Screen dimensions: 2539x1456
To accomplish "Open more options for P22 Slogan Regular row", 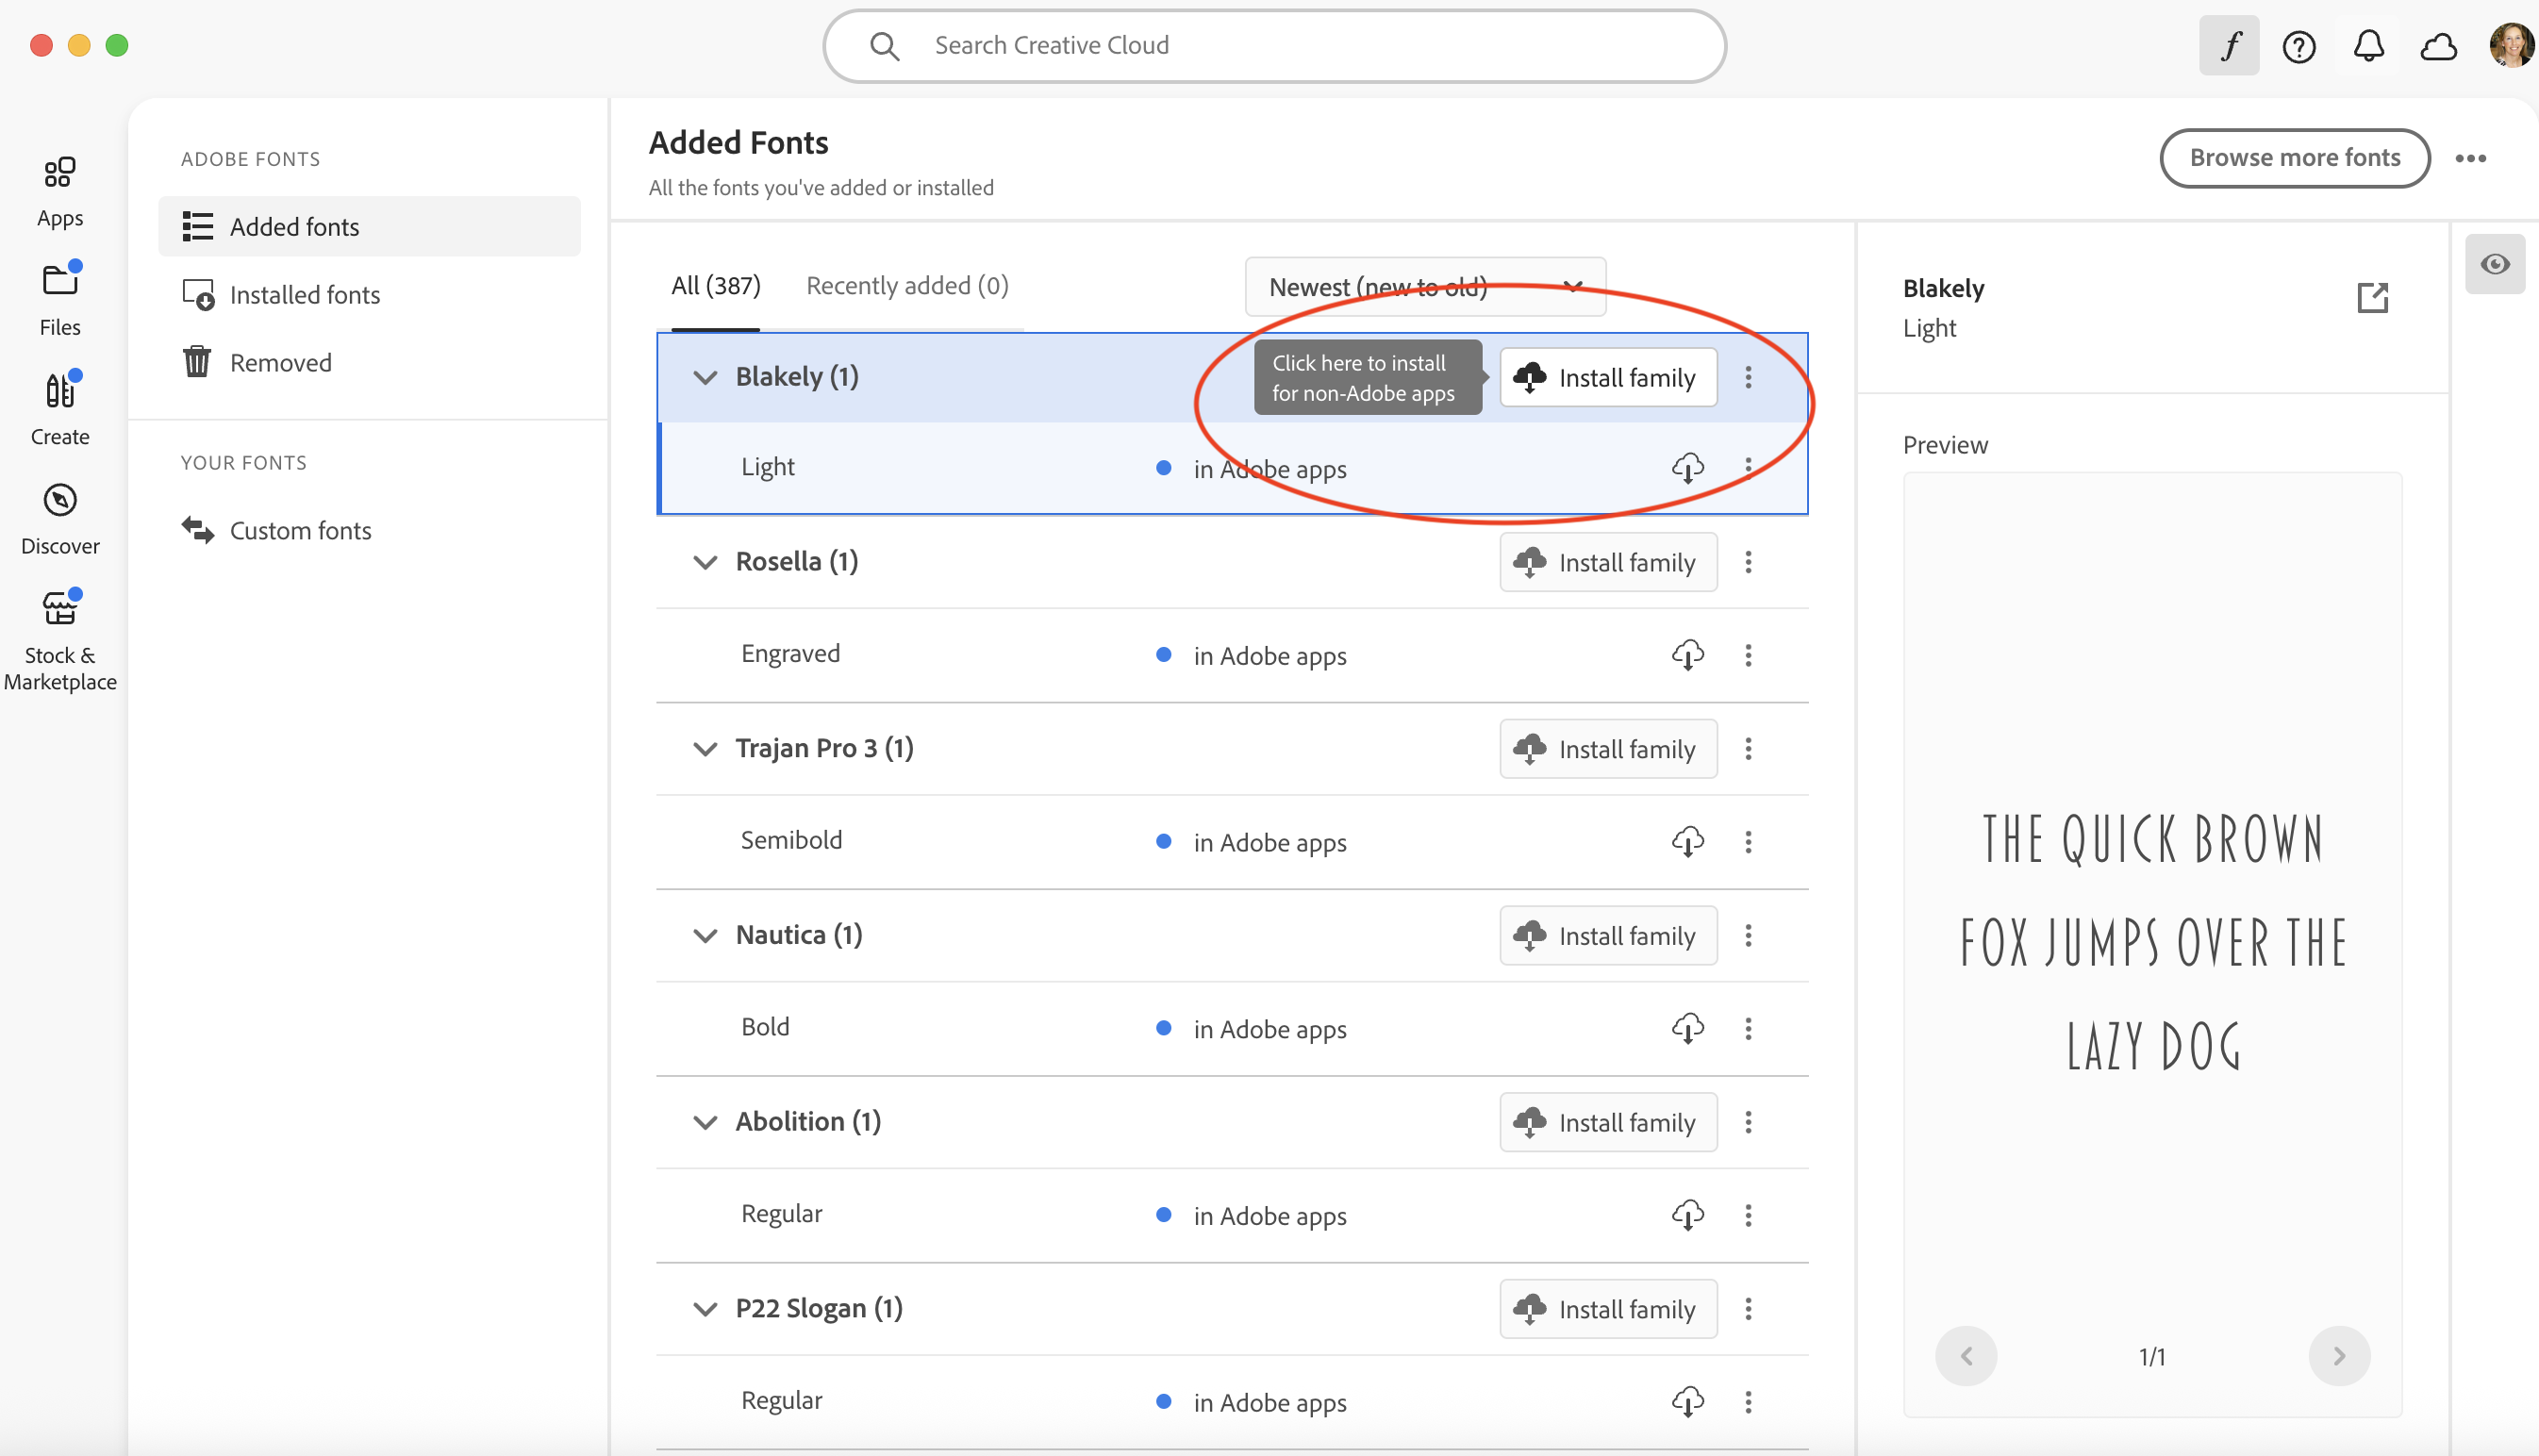I will tap(1748, 1402).
